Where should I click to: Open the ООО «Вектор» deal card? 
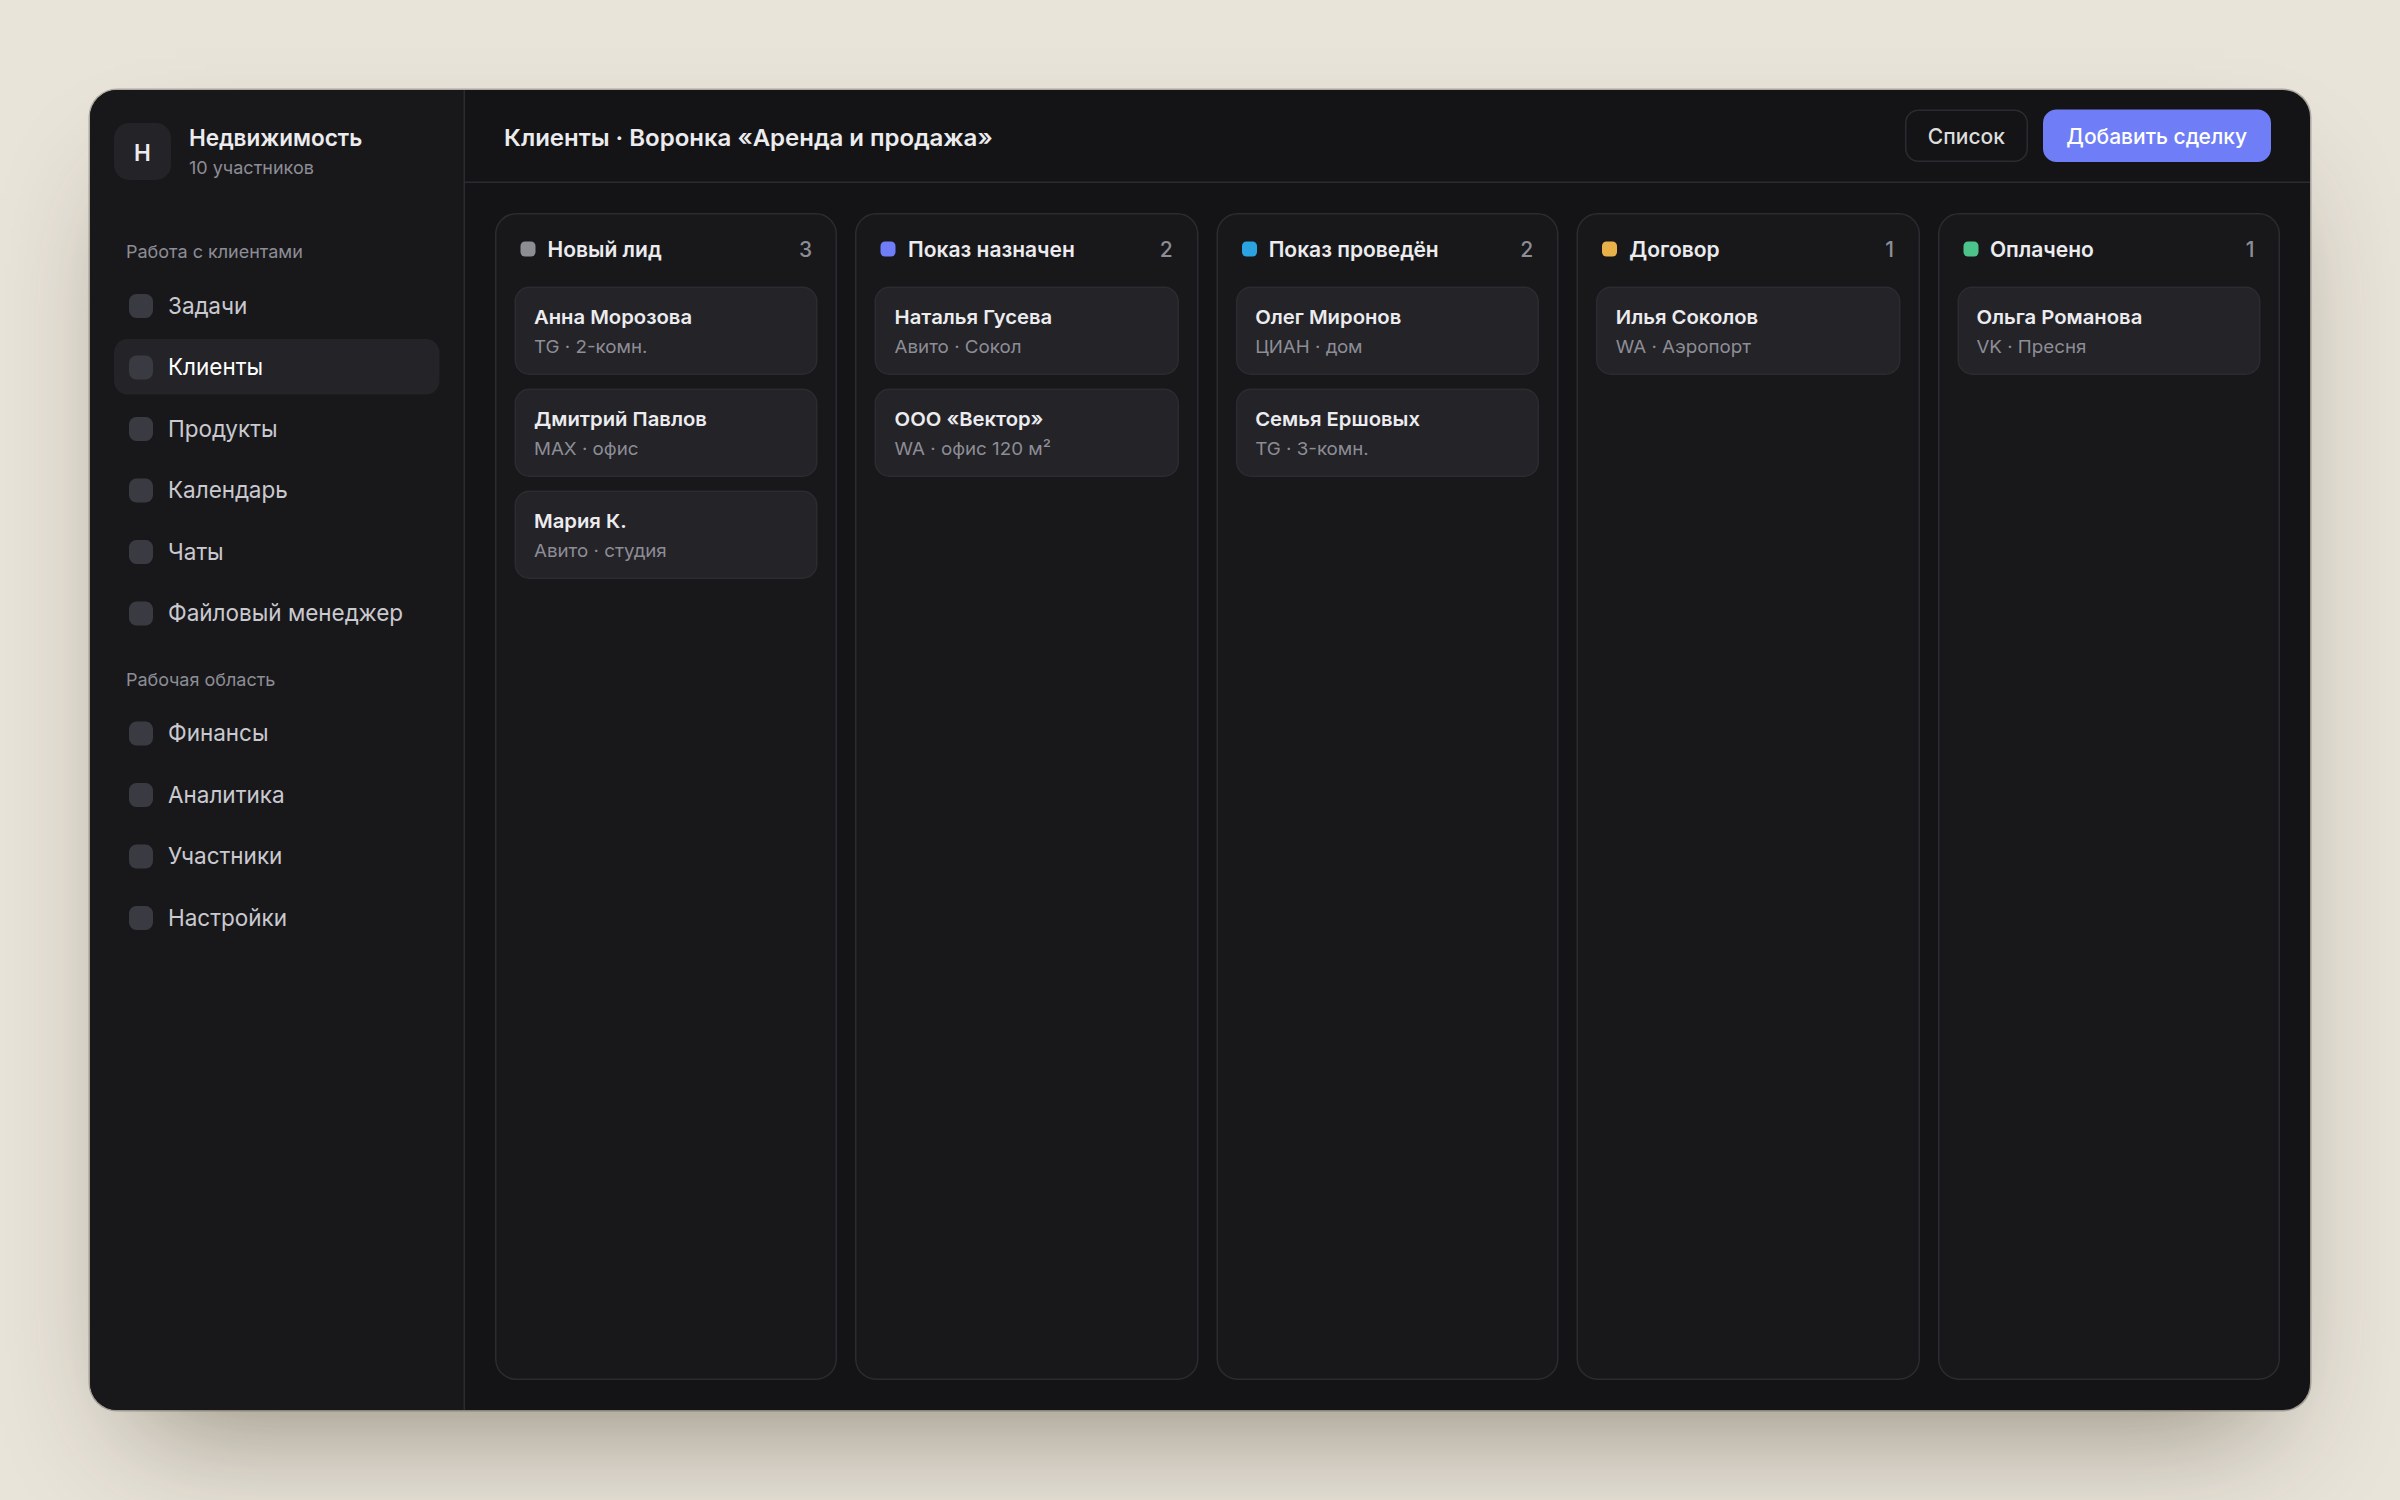[x=1026, y=433]
